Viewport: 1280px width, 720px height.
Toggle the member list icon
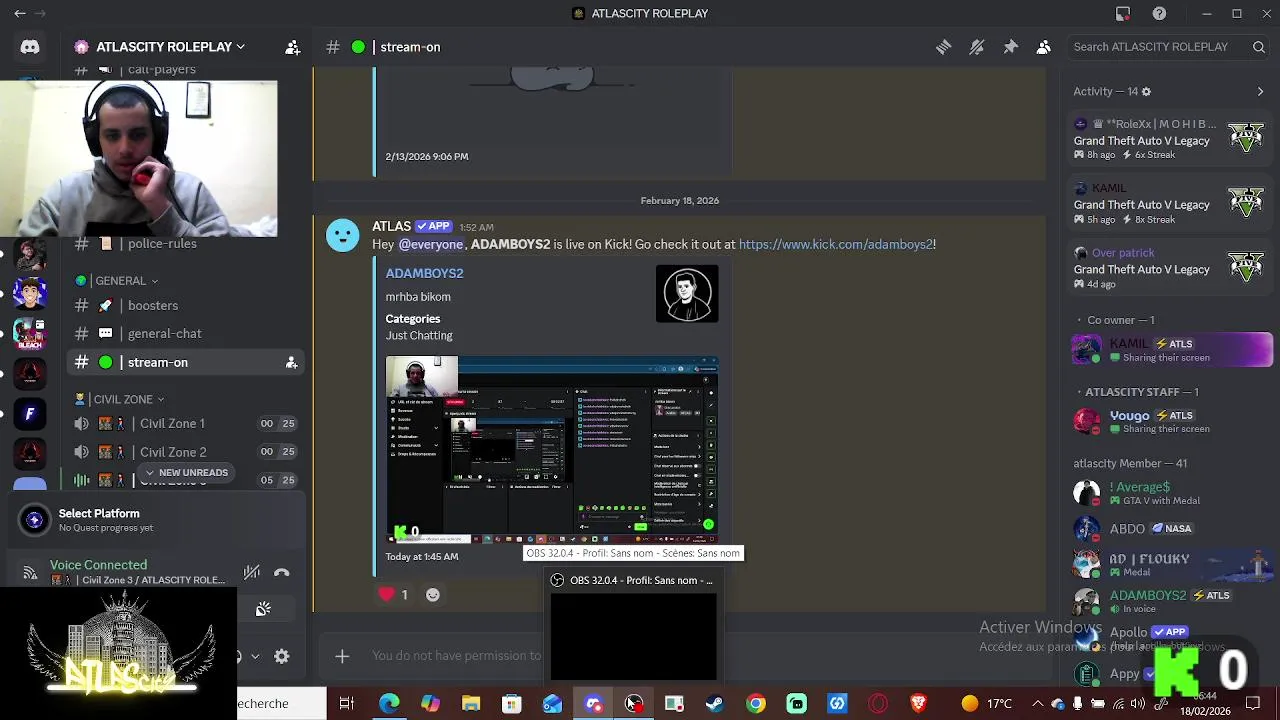click(x=1043, y=47)
